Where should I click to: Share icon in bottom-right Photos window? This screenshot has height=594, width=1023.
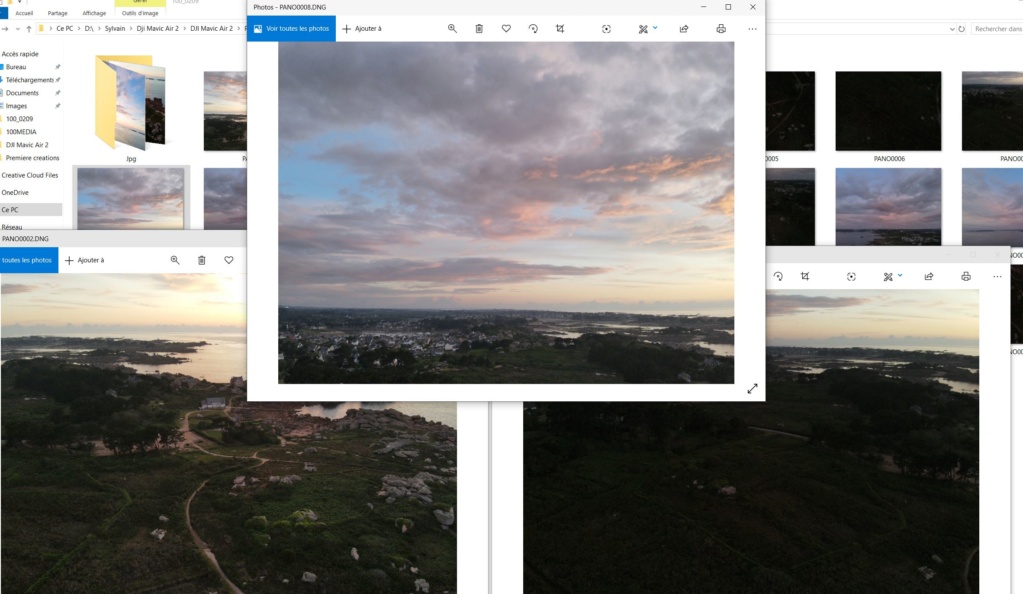(928, 277)
